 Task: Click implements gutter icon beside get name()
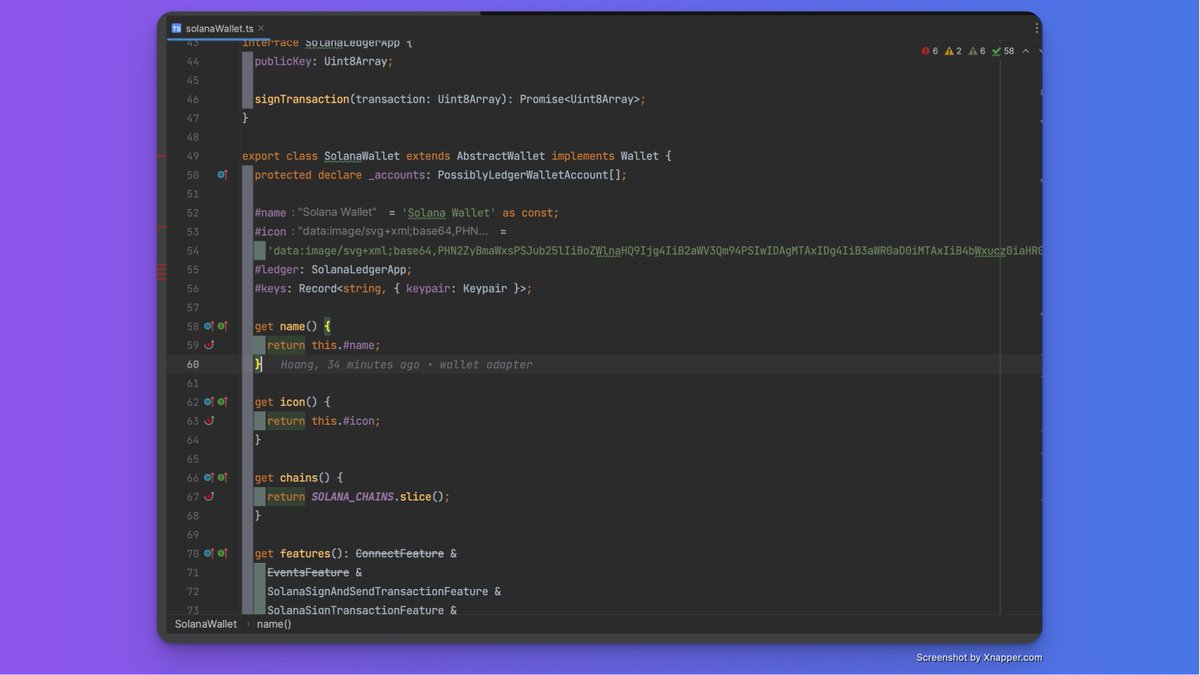(x=221, y=326)
